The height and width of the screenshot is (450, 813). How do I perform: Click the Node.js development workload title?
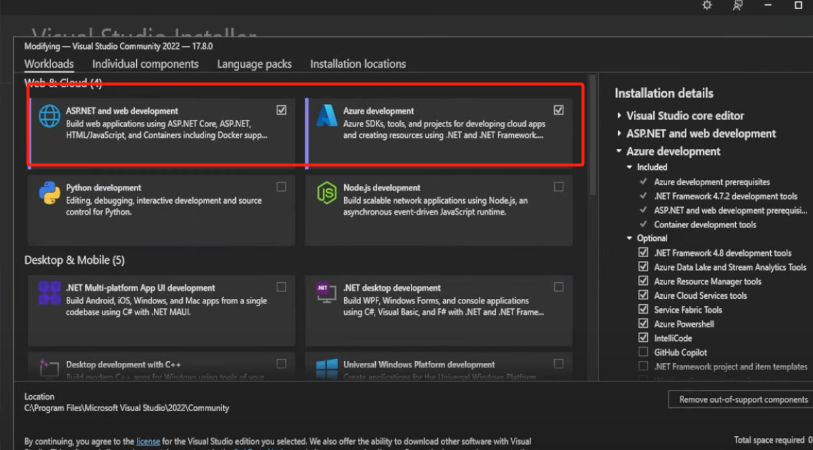click(x=382, y=188)
